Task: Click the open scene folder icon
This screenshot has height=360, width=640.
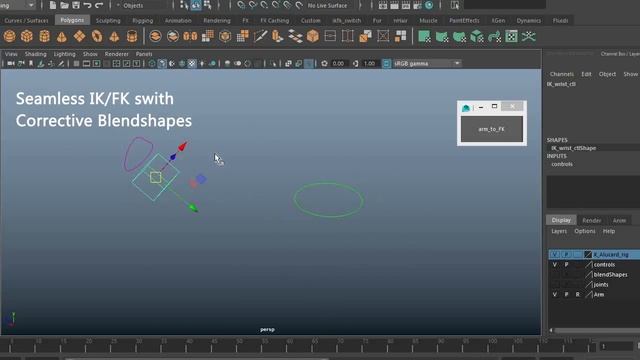Action: 64,5
